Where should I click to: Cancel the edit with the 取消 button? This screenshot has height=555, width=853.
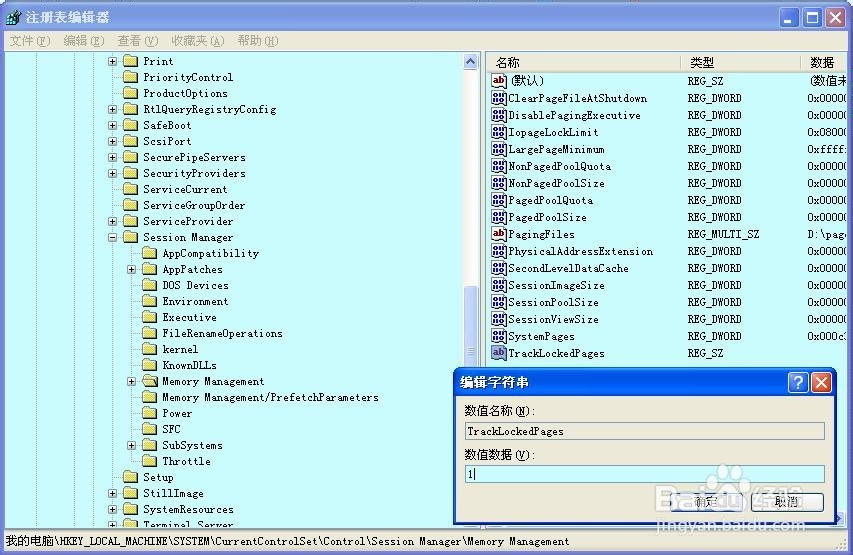(787, 502)
